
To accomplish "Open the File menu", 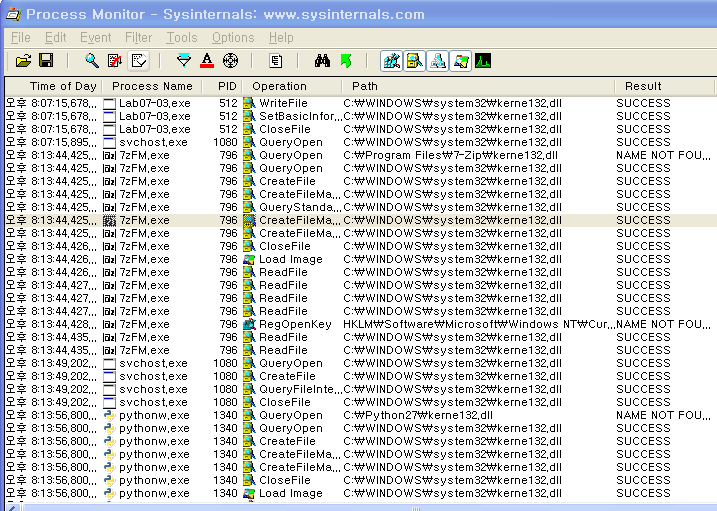I will coord(21,37).
